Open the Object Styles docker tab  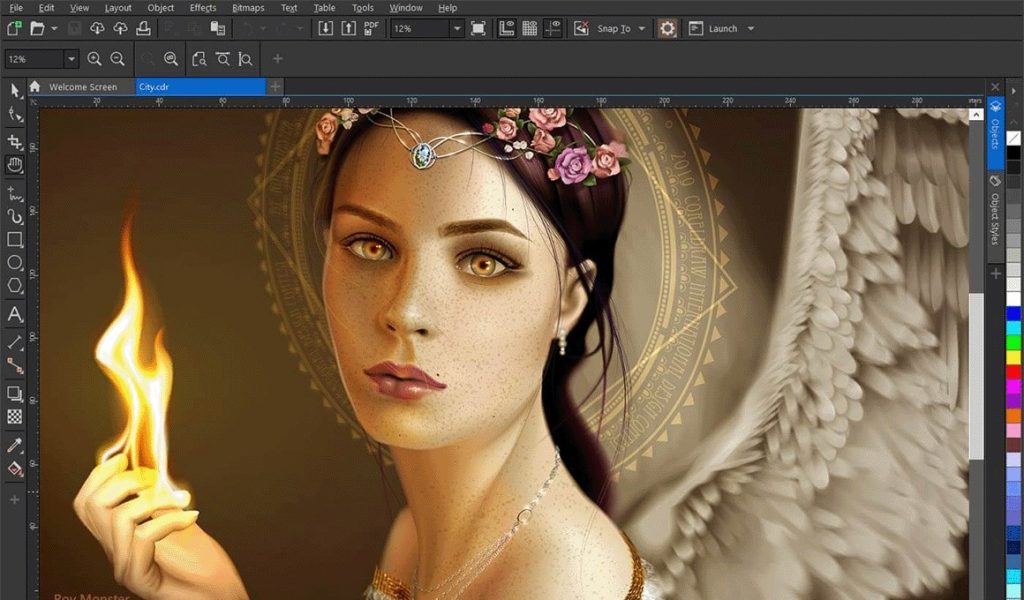[995, 217]
